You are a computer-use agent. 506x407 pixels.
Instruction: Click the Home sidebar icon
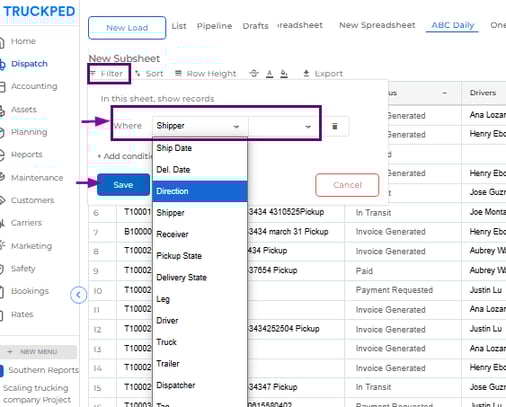(x=2, y=42)
